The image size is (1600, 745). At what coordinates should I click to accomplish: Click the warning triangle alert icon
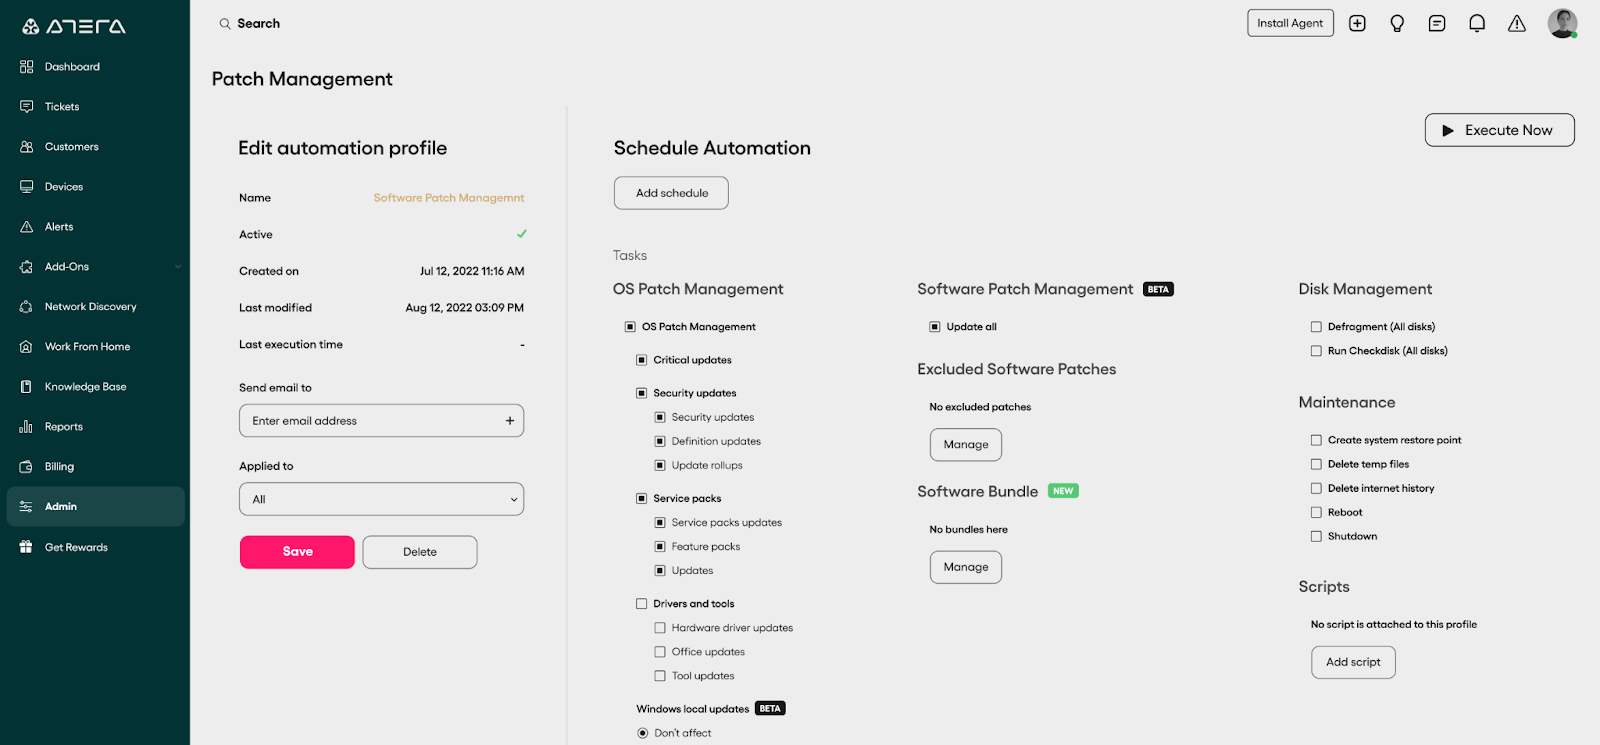coord(1517,23)
